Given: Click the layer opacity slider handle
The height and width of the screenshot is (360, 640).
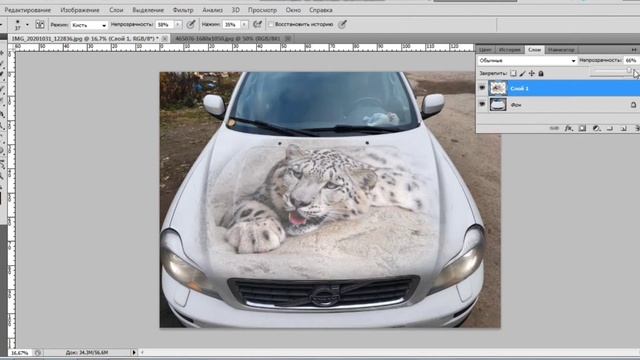Looking at the screenshot, I should coord(629,71).
